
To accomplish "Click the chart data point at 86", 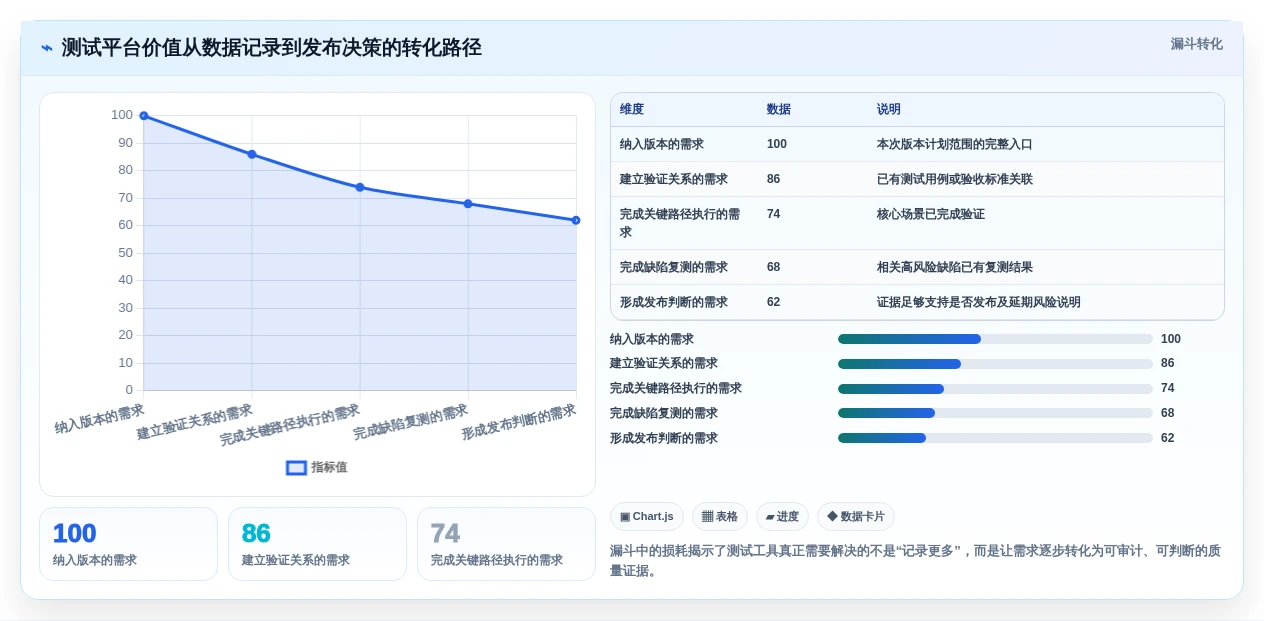I will click(252, 154).
